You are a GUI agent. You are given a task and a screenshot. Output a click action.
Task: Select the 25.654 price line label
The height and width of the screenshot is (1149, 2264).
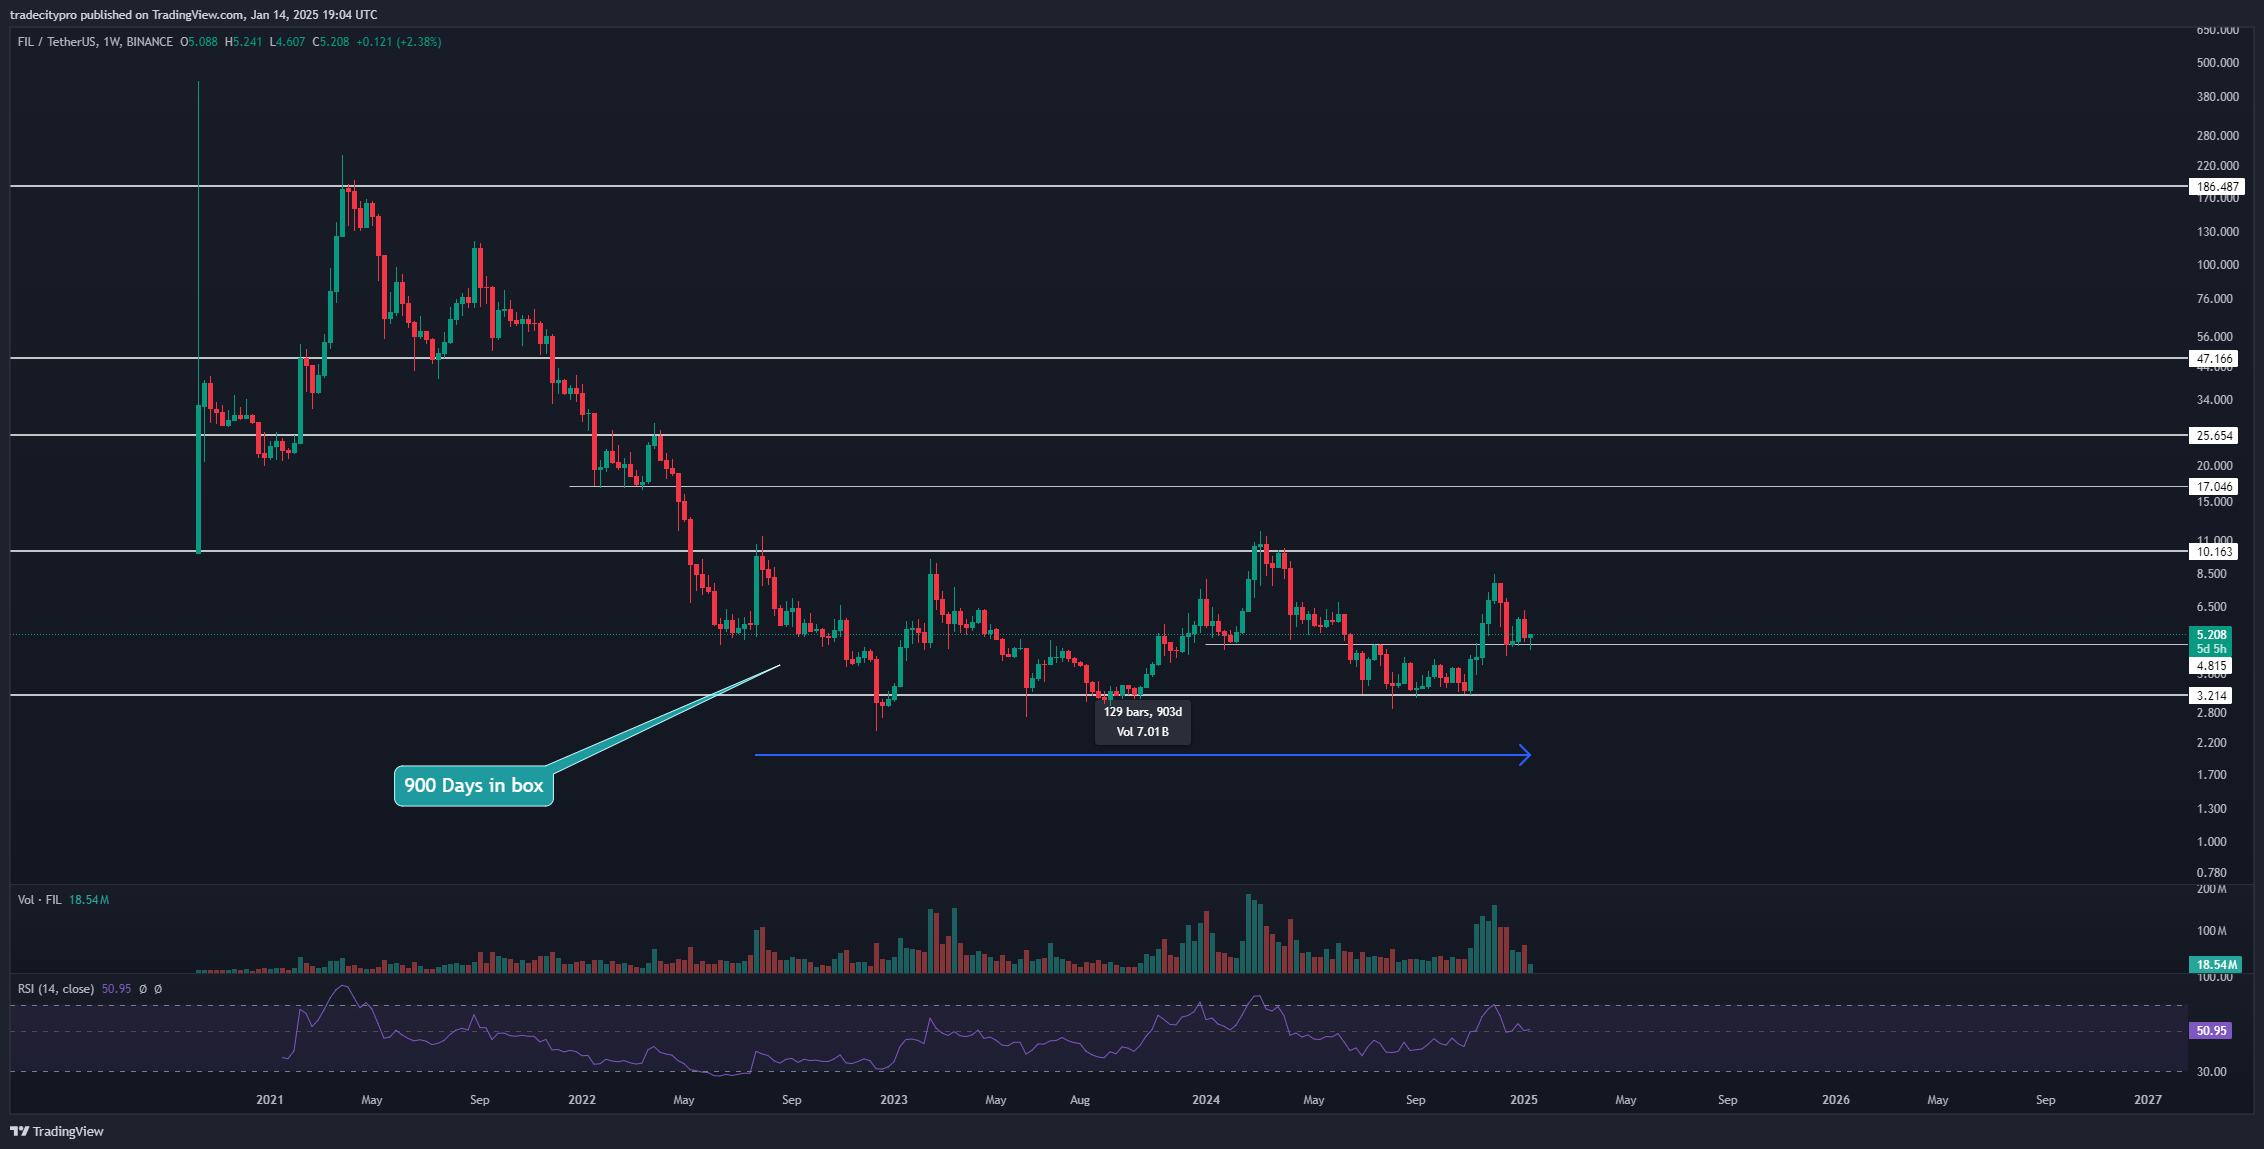pyautogui.click(x=2214, y=436)
